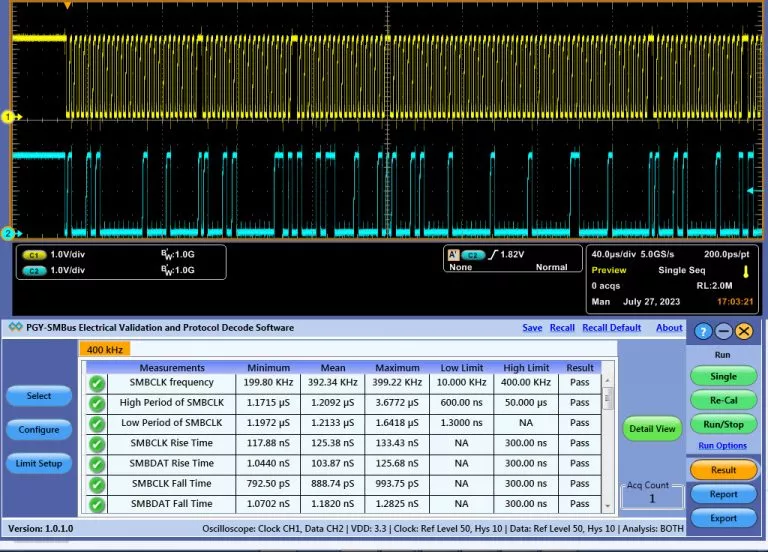Screen dimensions: 768x552
Task: Click the C2 channel badge
Action: tap(33, 270)
